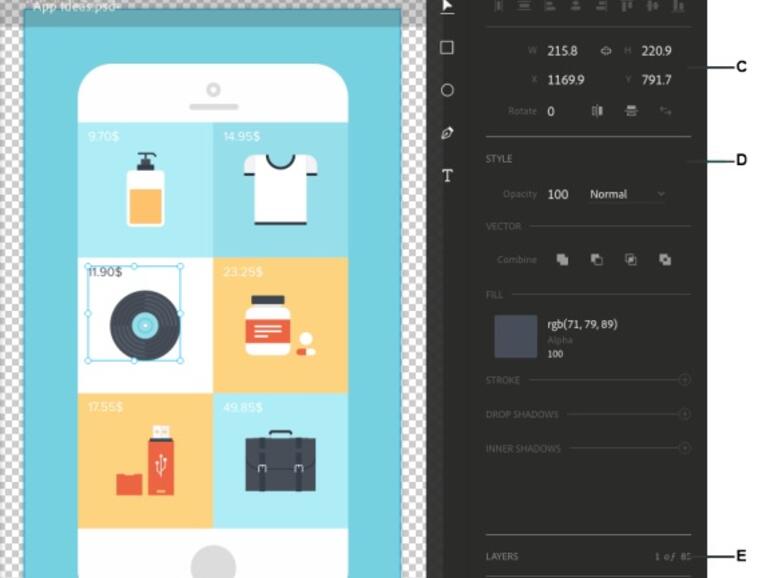Viewport: 770px width, 578px height.
Task: Click the W field showing 215.8
Action: pyautogui.click(x=562, y=51)
